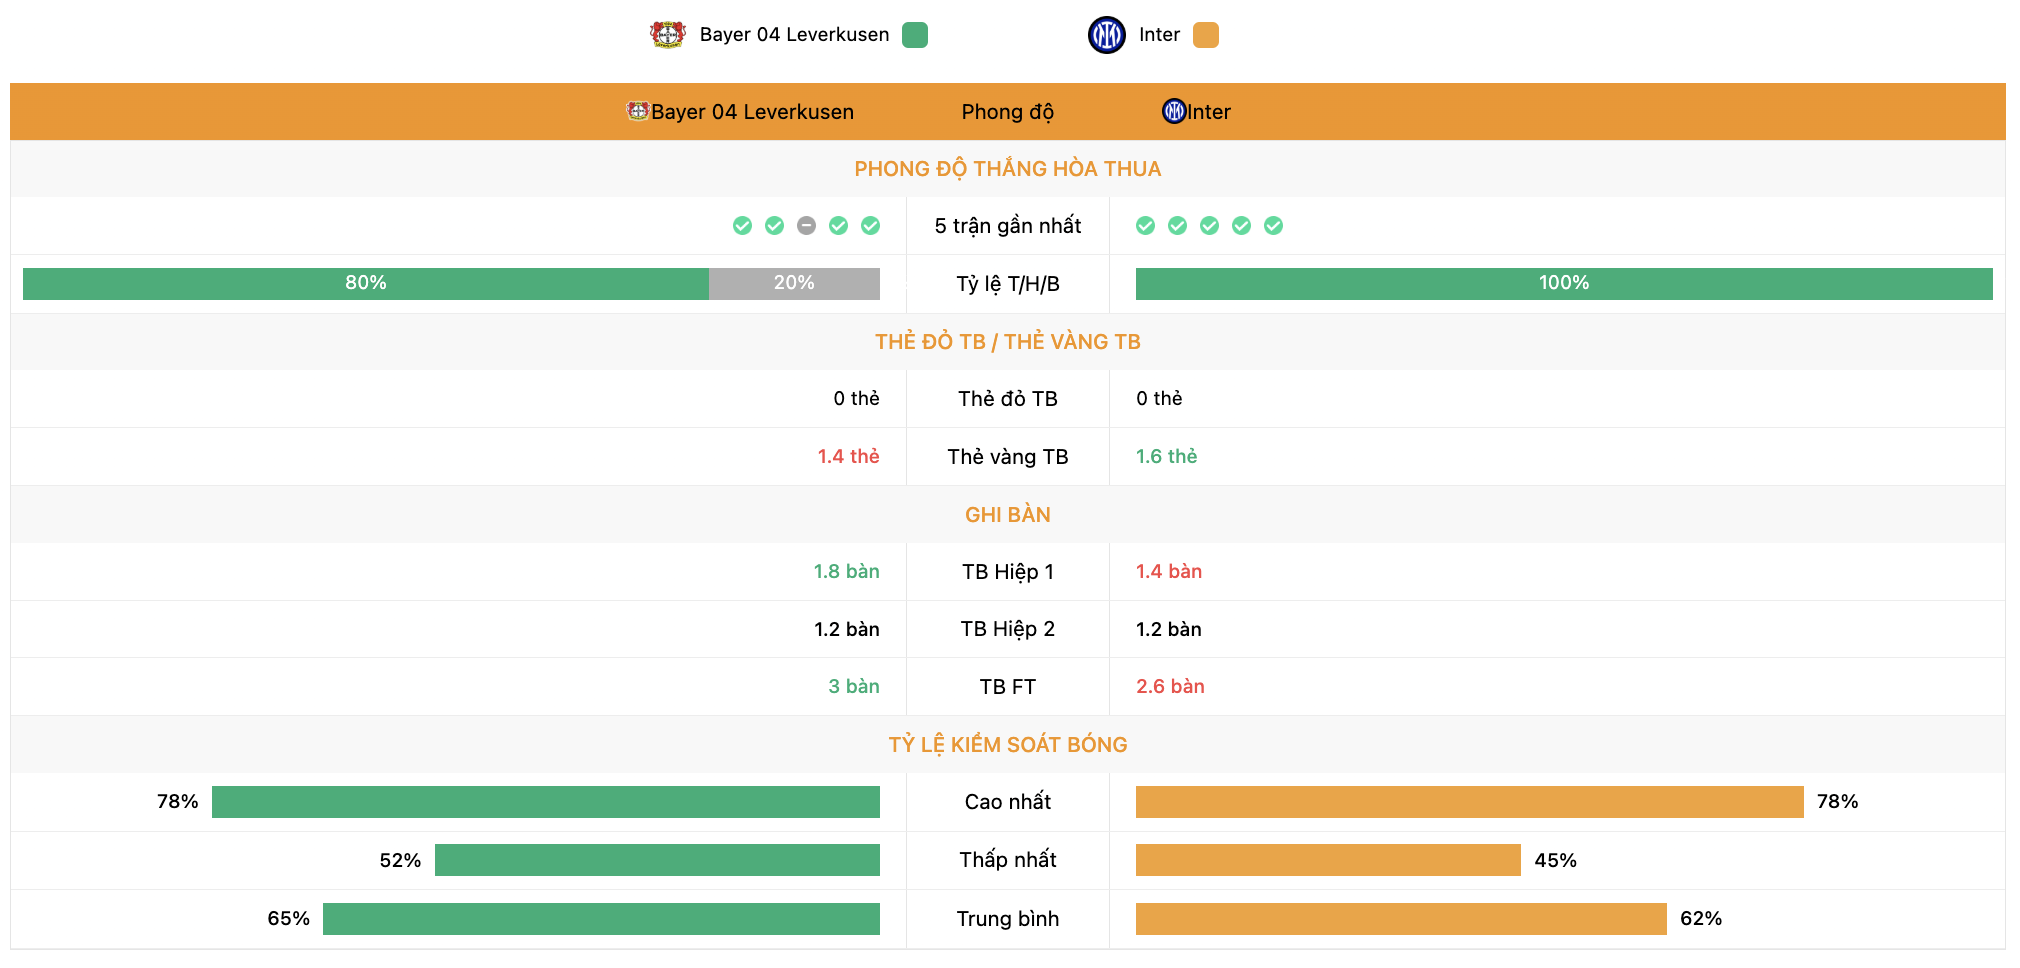Click Leverkusen's '1.8 bàn' first half value

[846, 572]
